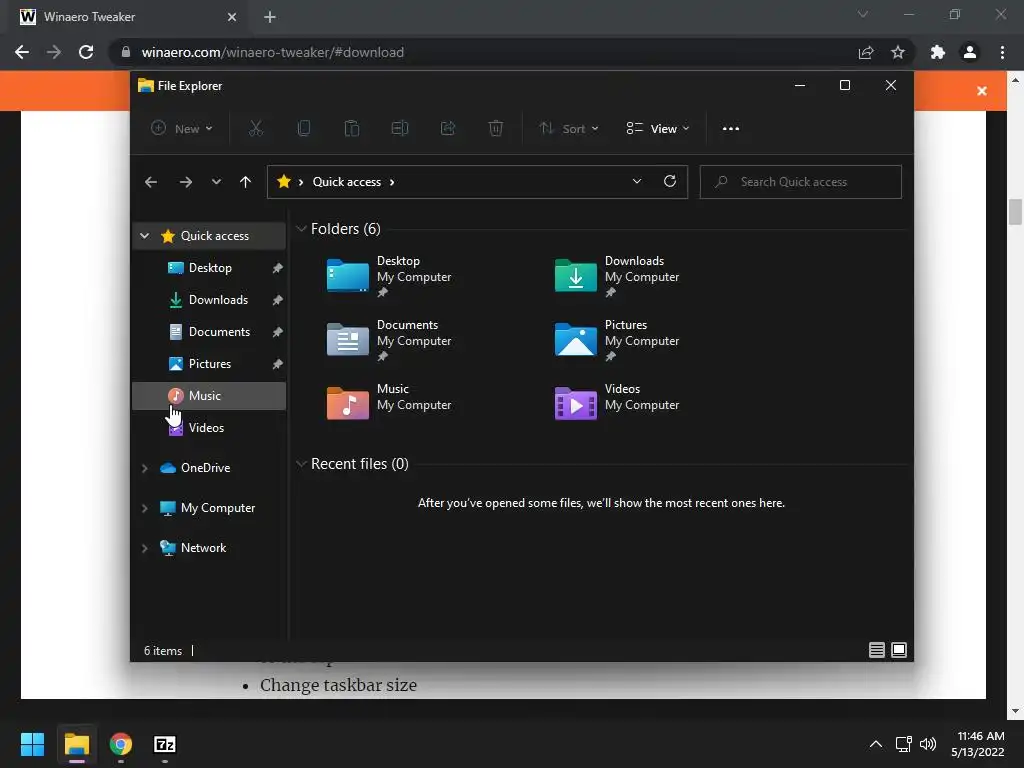Open the Sort dropdown menu
Screen dimensions: 1024x768
coord(569,129)
